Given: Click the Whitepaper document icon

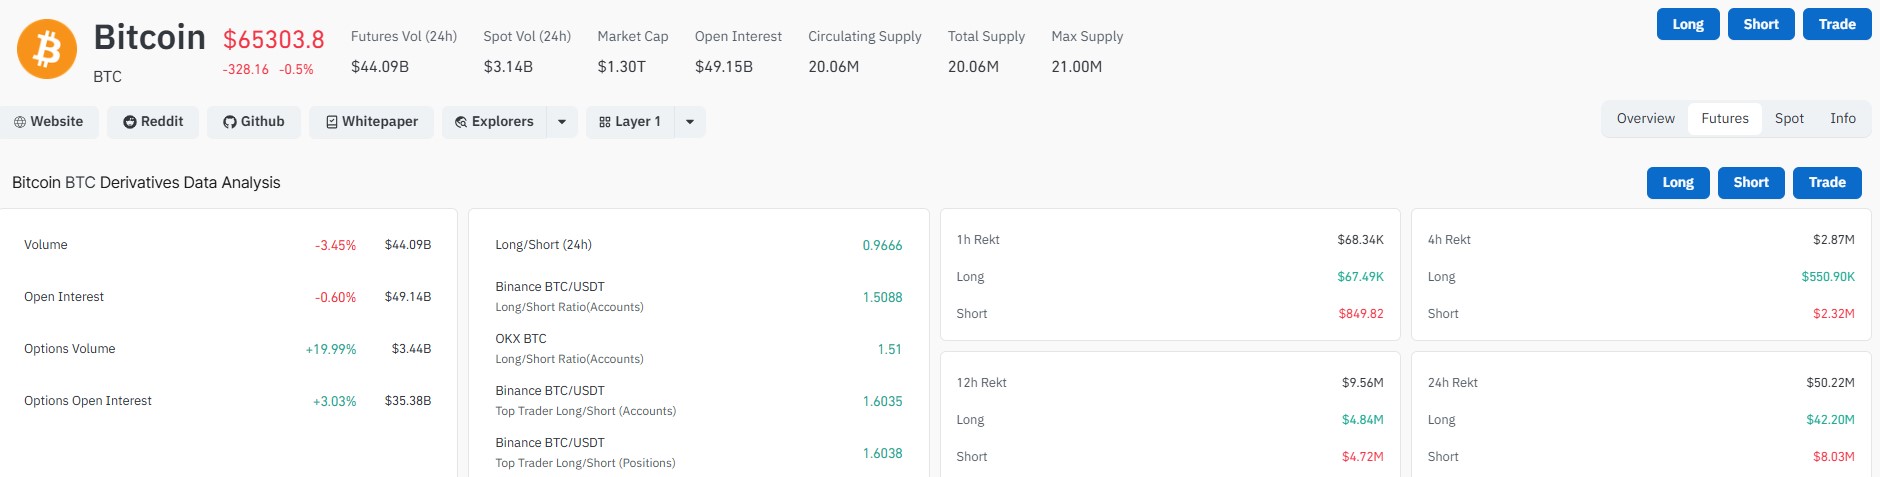Looking at the screenshot, I should [x=331, y=122].
